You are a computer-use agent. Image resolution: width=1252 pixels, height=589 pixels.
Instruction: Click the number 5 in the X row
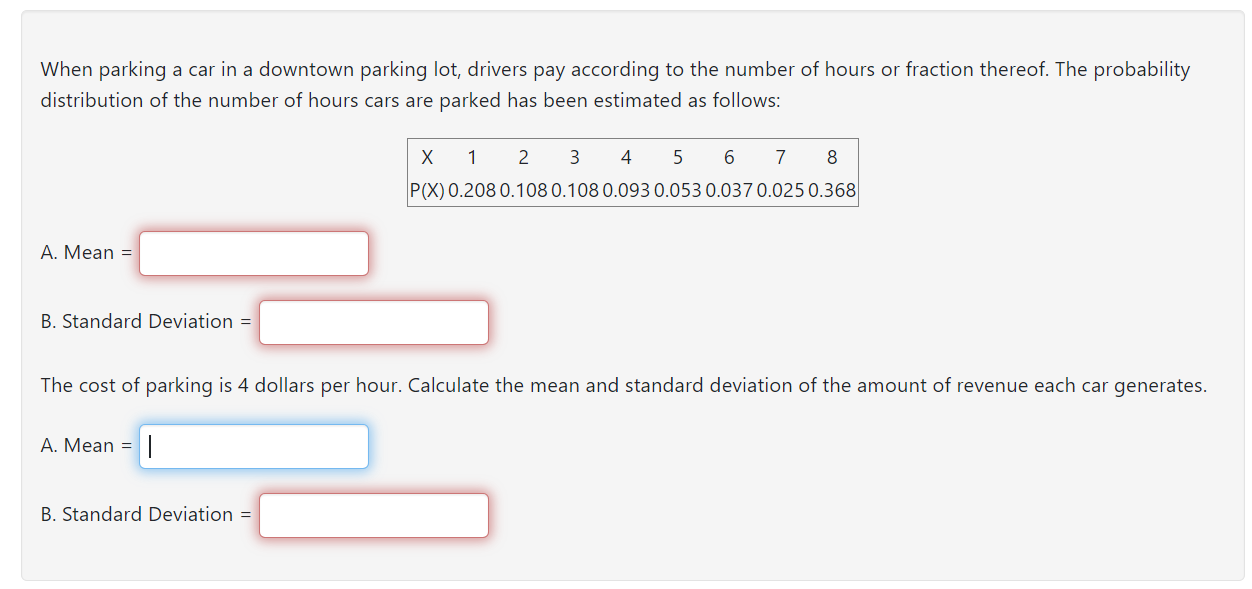(678, 157)
